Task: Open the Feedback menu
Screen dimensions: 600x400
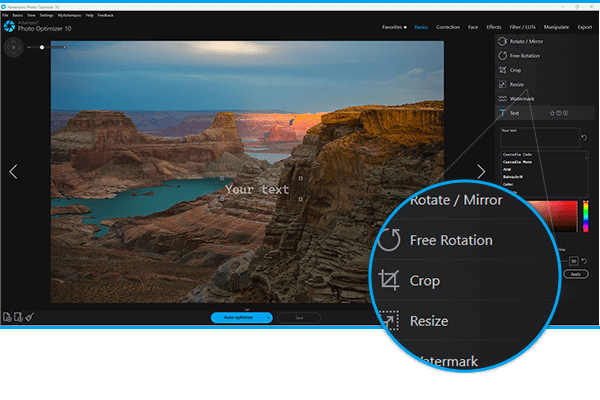Action: 105,15
